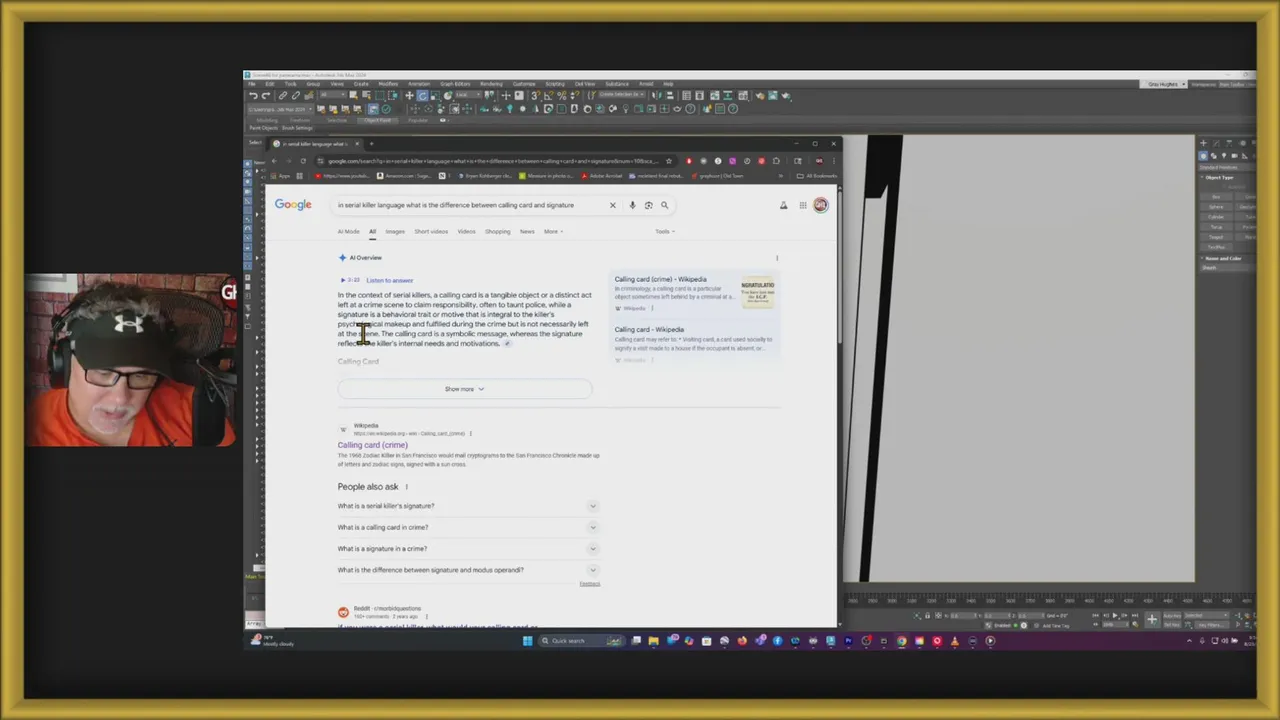Open Select by Name in 3ds Max
The height and width of the screenshot is (720, 1280).
pyautogui.click(x=366, y=96)
